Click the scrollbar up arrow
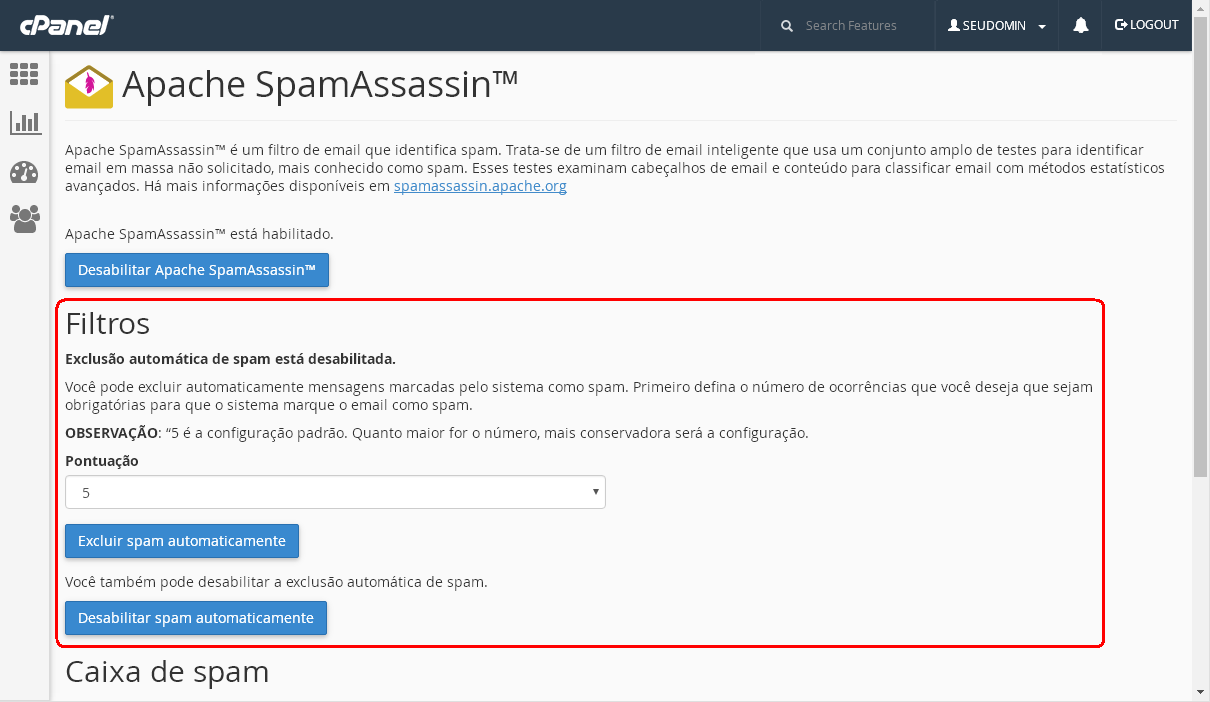 [1201, 8]
